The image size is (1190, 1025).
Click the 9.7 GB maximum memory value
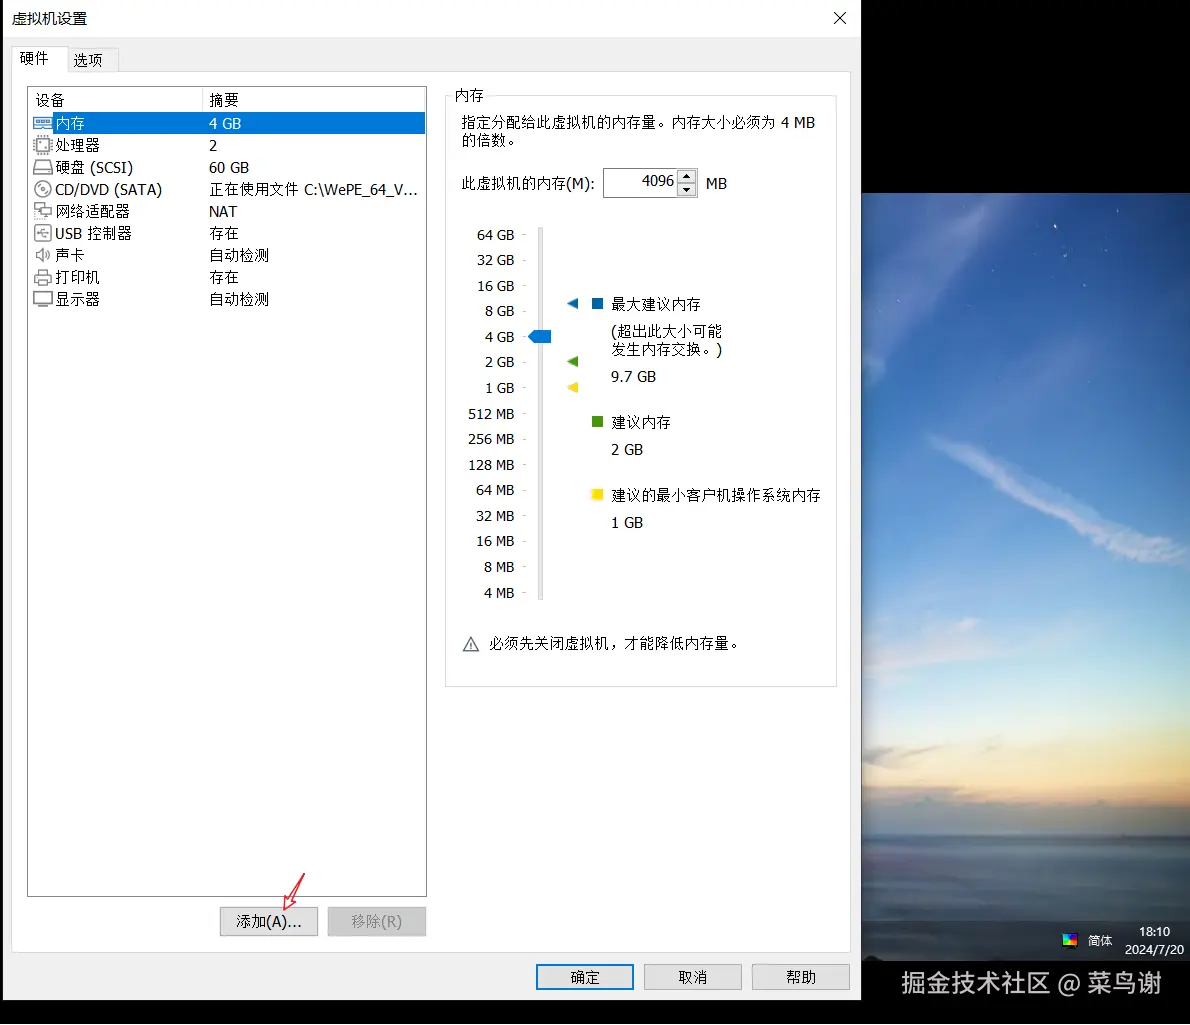[x=634, y=376]
